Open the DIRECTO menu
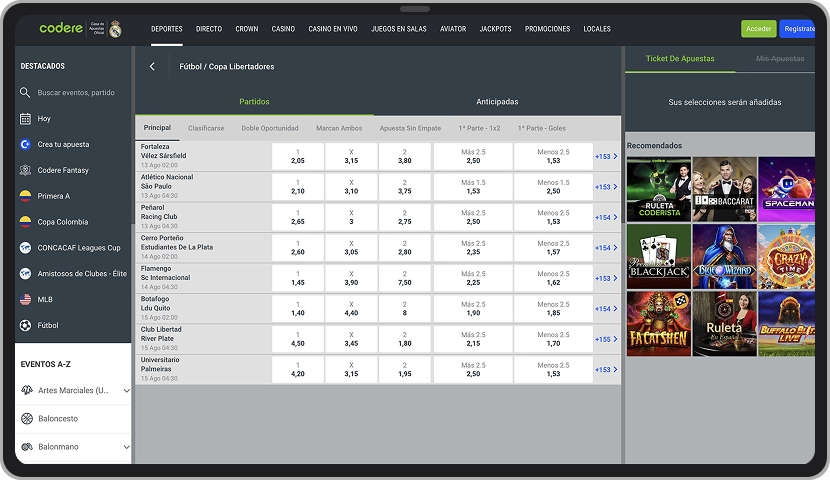Image resolution: width=830 pixels, height=480 pixels. (209, 29)
